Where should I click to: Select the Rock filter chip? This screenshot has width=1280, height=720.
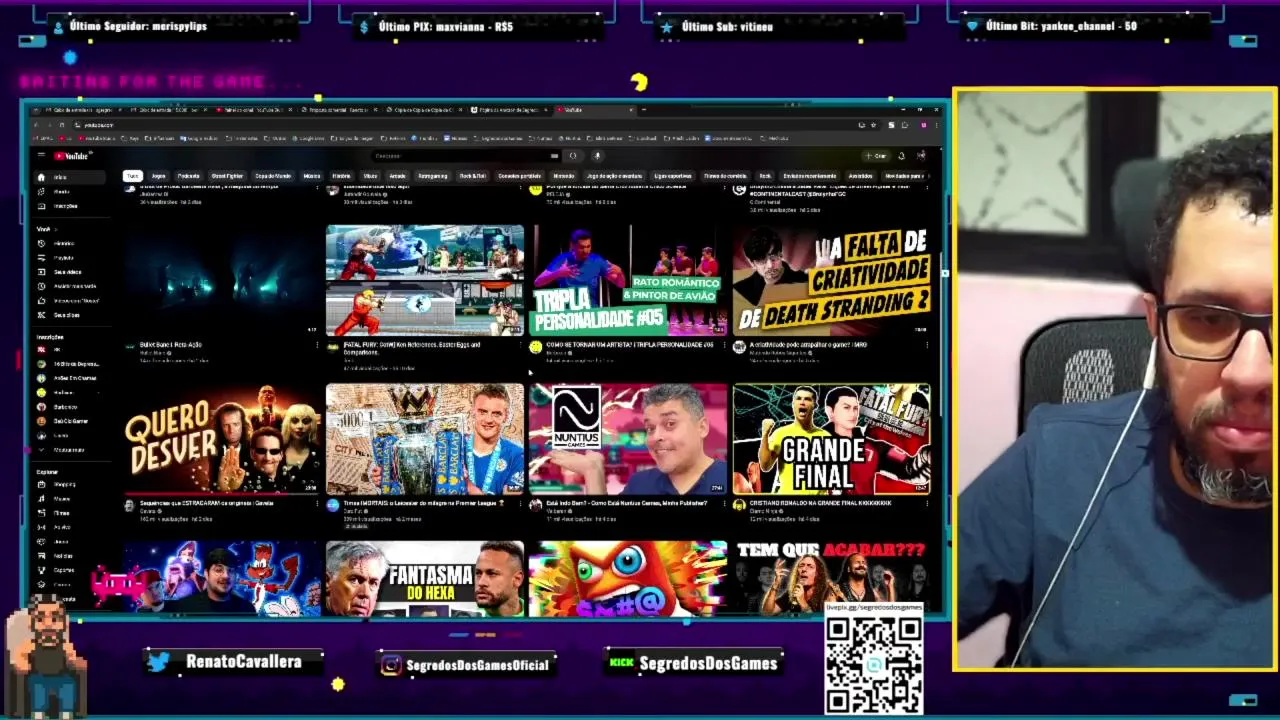click(x=765, y=176)
